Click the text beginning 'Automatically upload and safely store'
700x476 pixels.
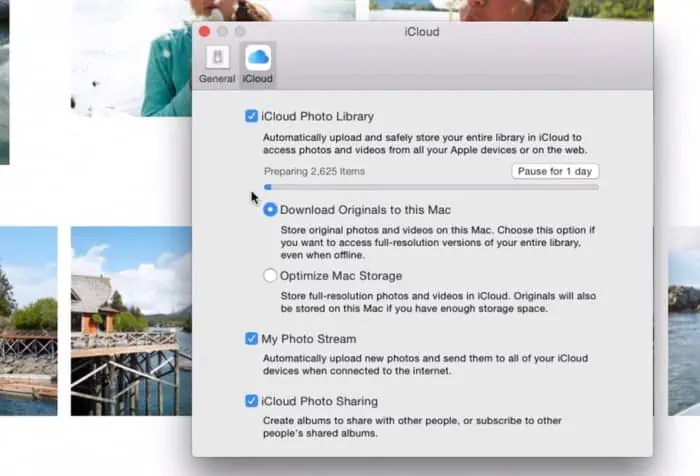point(425,144)
